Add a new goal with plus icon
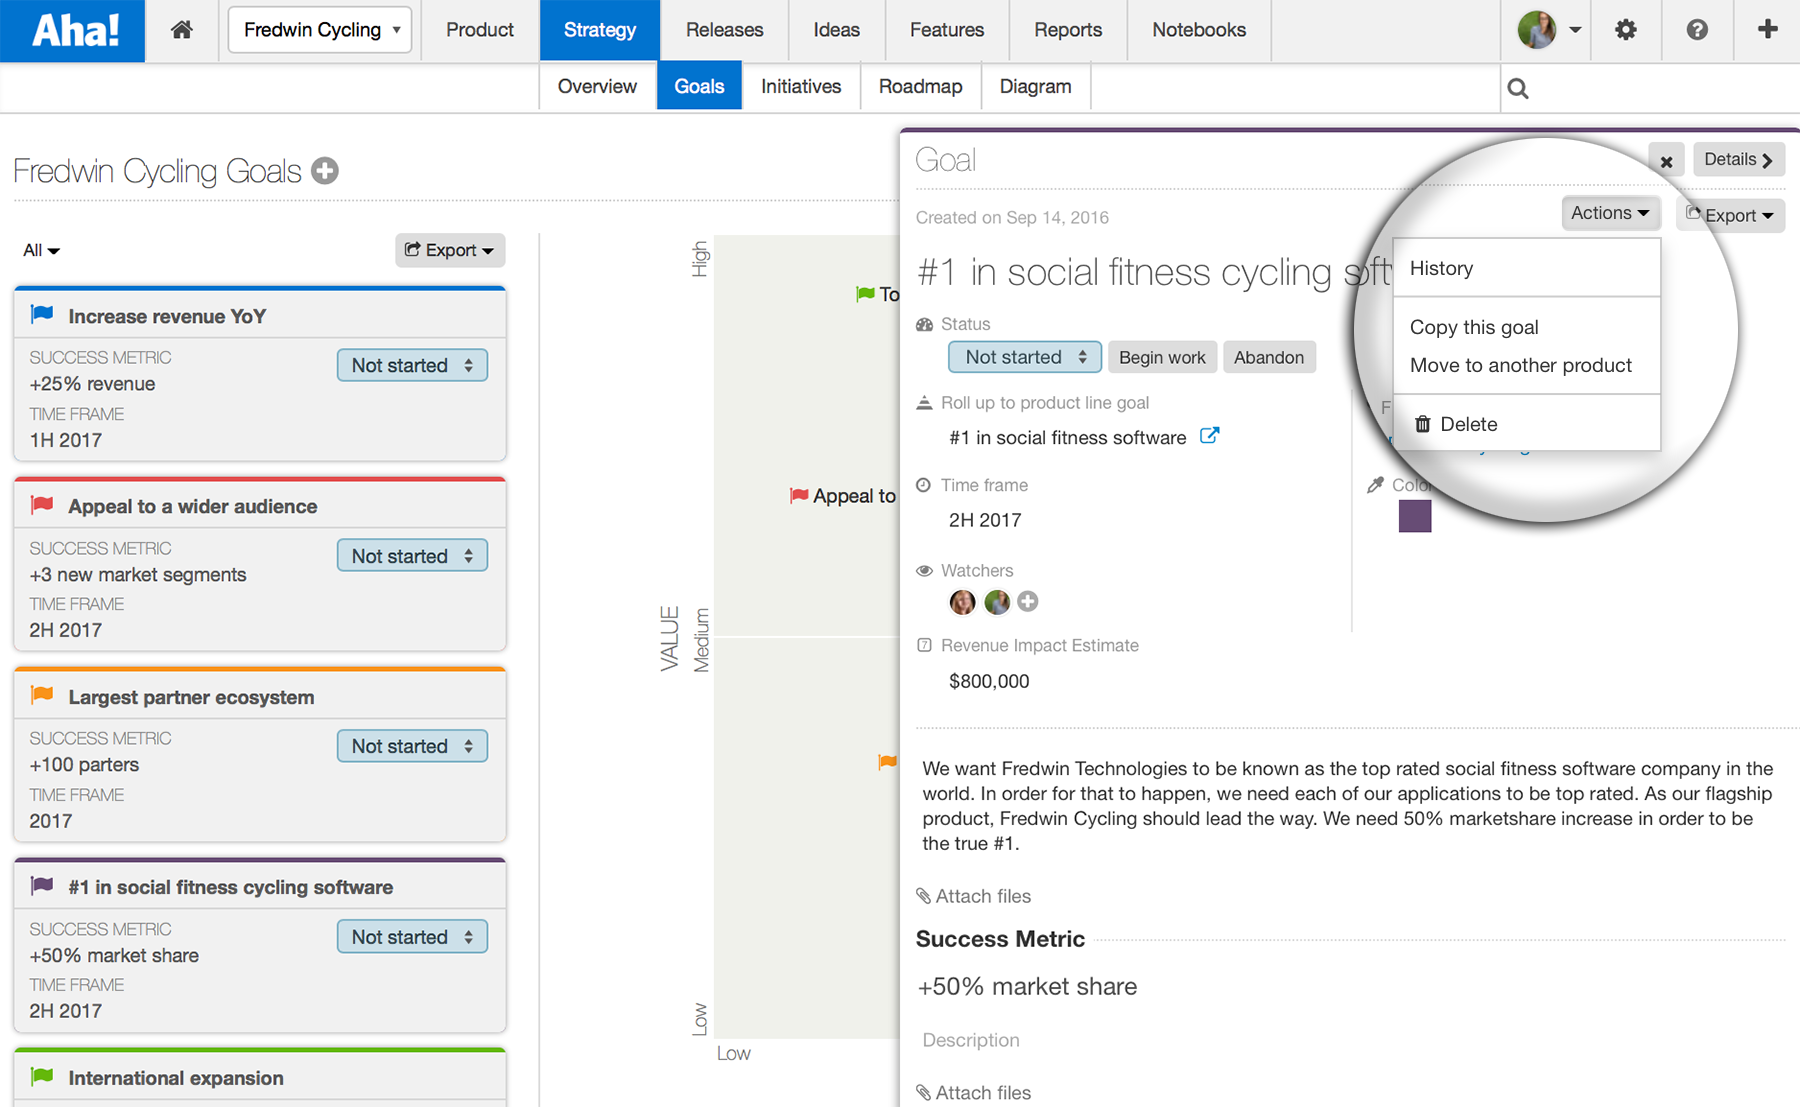This screenshot has height=1107, width=1800. [325, 171]
